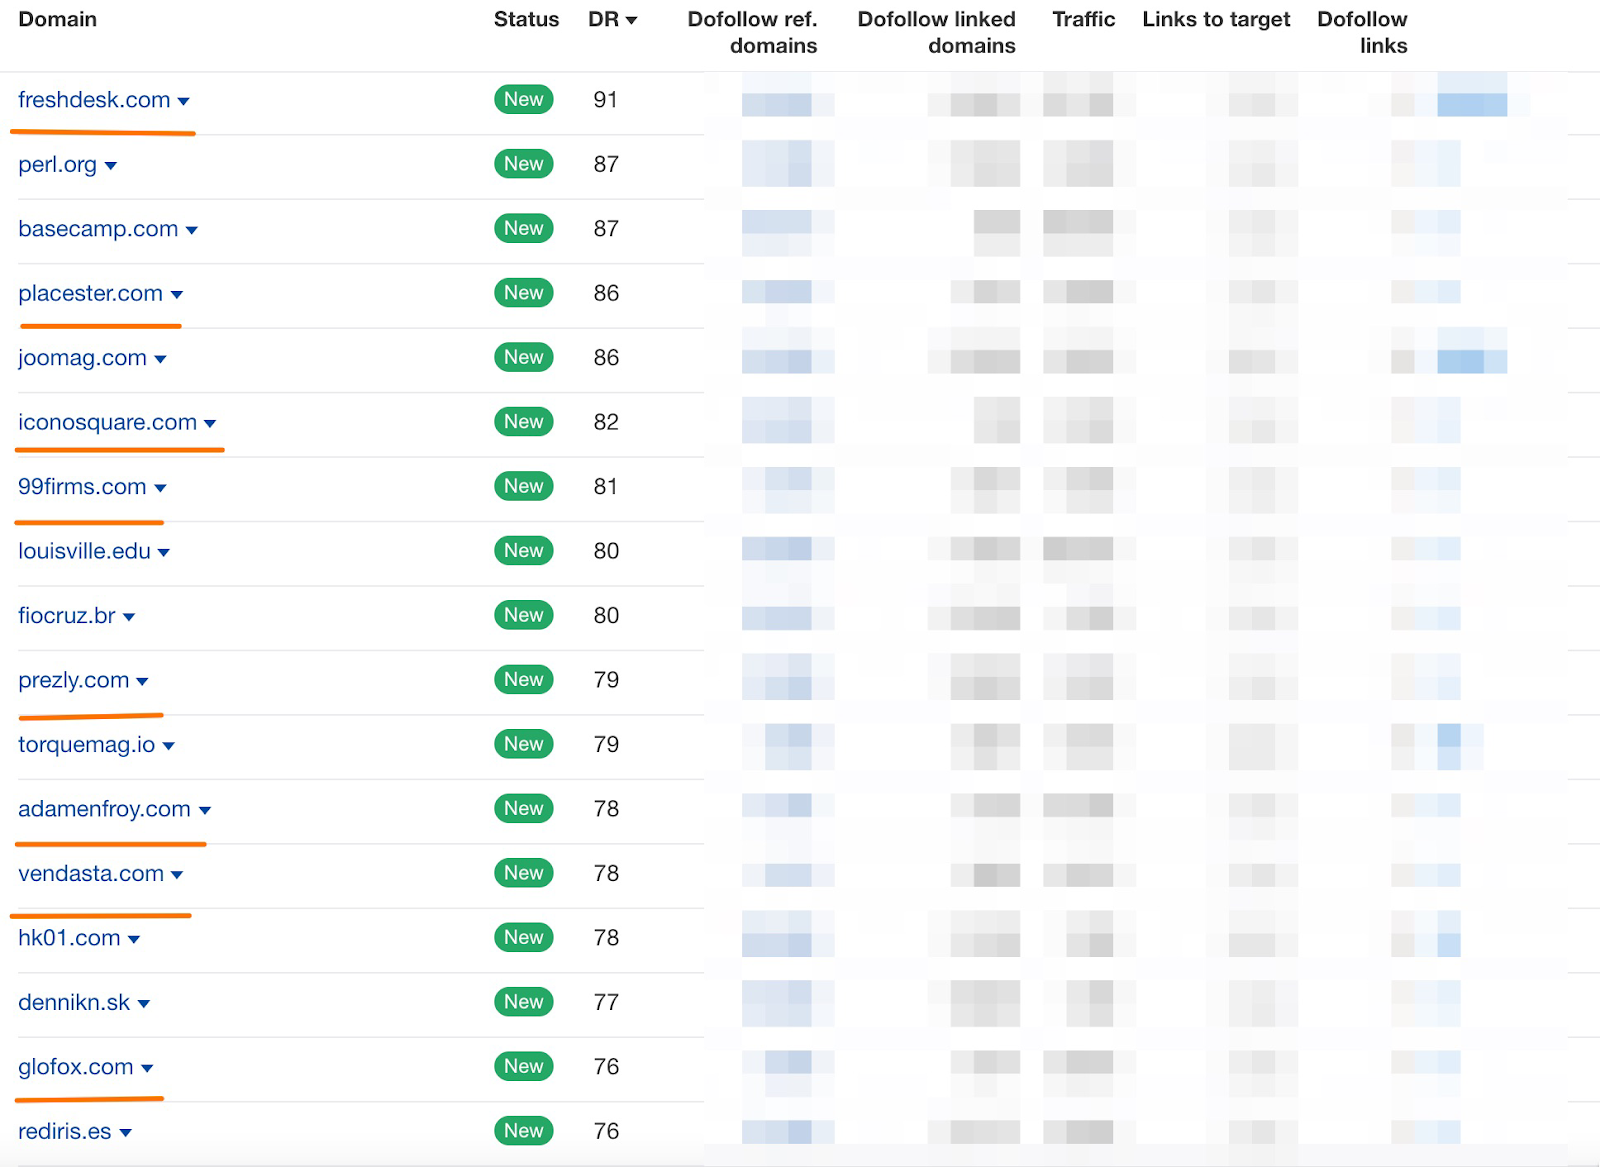Click the Status column header
Screen dimensions: 1600x1167
click(x=526, y=20)
